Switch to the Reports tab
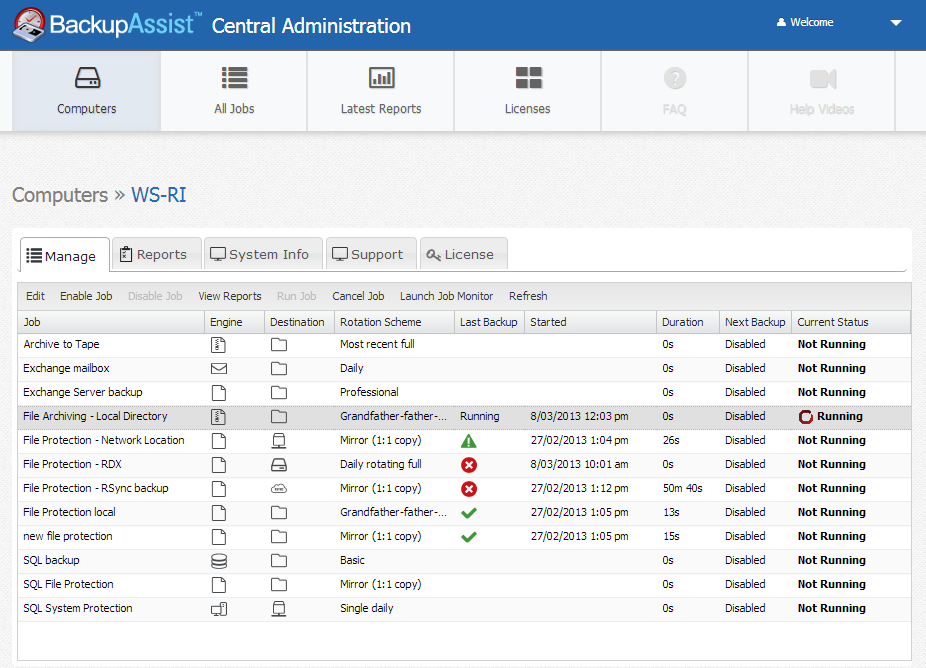The width and height of the screenshot is (926, 668). point(157,254)
